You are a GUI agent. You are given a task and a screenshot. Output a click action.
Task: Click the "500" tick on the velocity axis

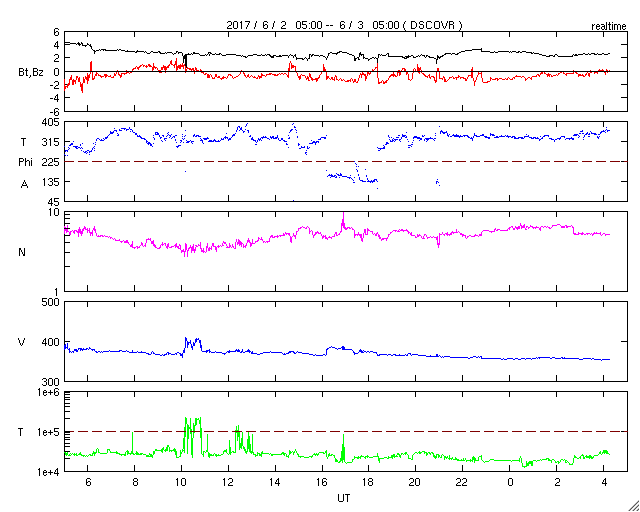tap(51, 302)
